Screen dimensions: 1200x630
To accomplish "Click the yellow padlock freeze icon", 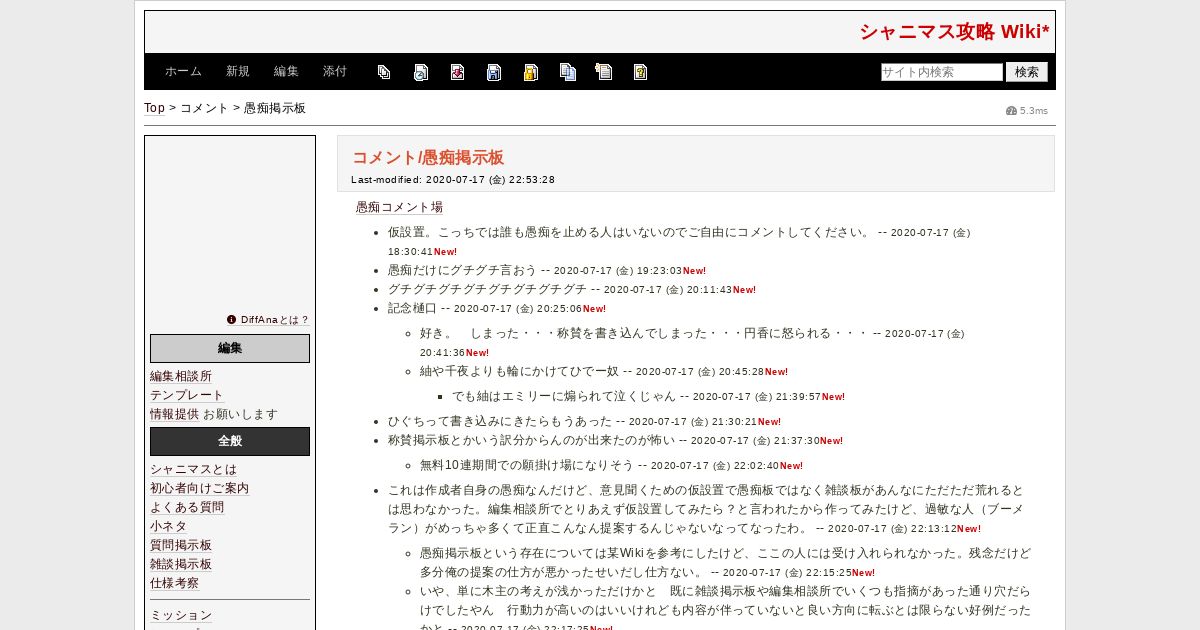I will (x=531, y=72).
